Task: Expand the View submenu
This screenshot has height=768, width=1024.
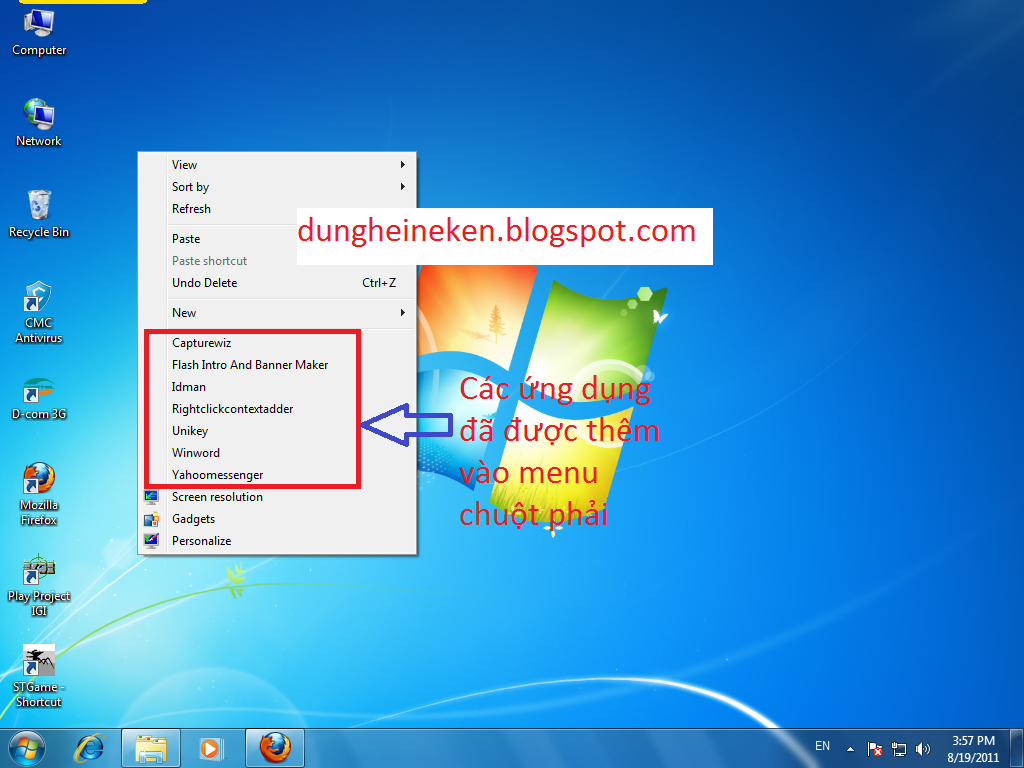Action: pos(277,165)
